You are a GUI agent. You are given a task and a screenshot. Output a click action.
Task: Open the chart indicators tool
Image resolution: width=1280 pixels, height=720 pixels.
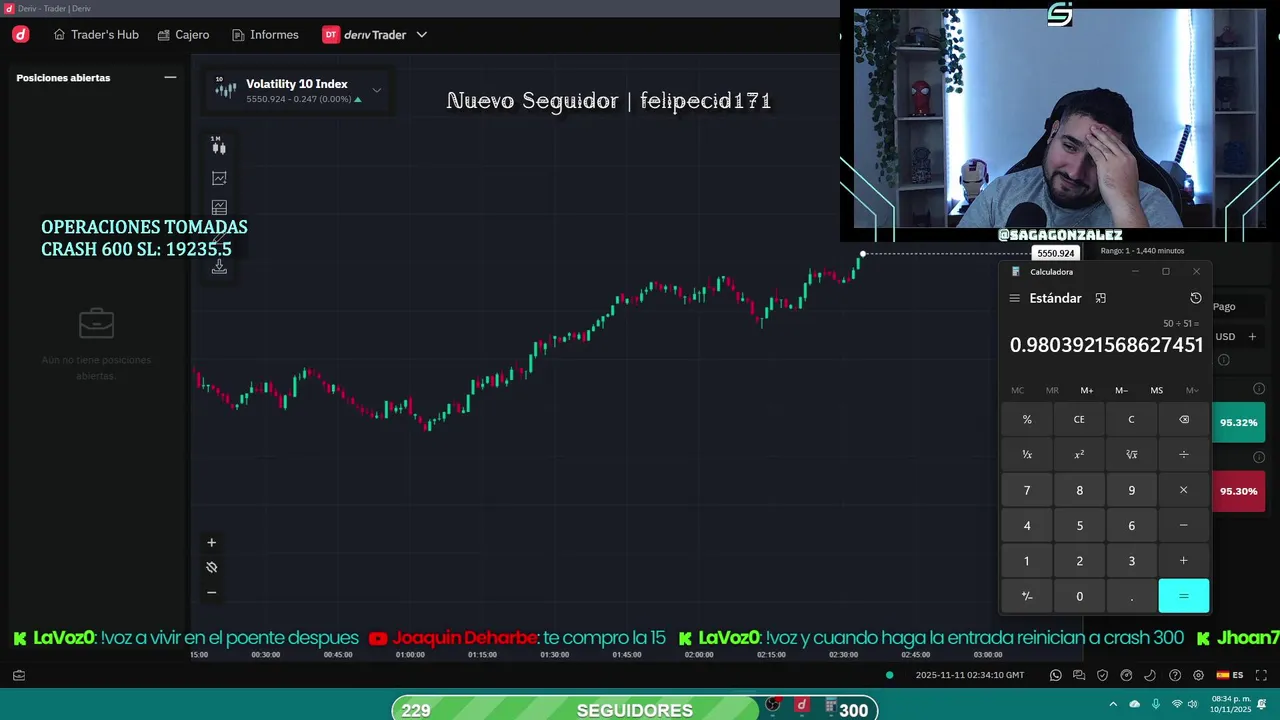click(x=219, y=178)
